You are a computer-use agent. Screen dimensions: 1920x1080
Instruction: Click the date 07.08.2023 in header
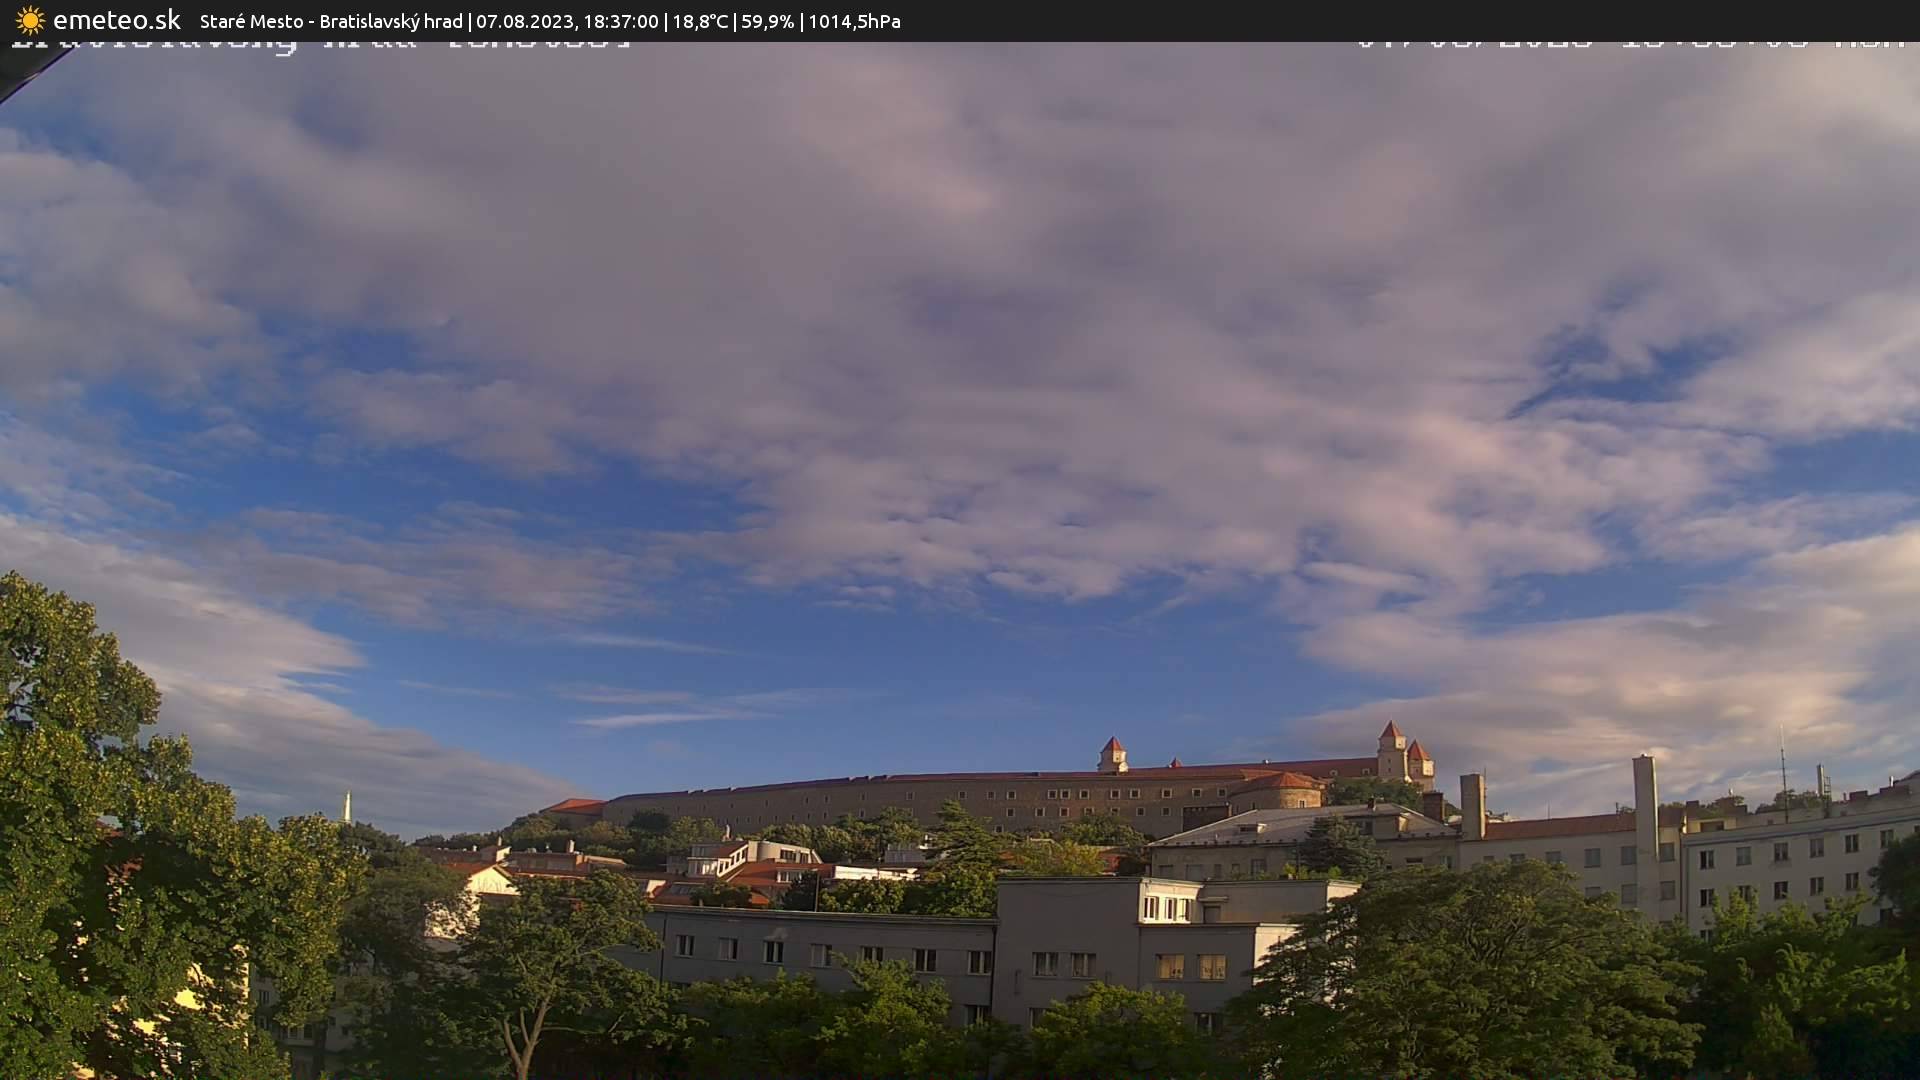pyautogui.click(x=523, y=21)
